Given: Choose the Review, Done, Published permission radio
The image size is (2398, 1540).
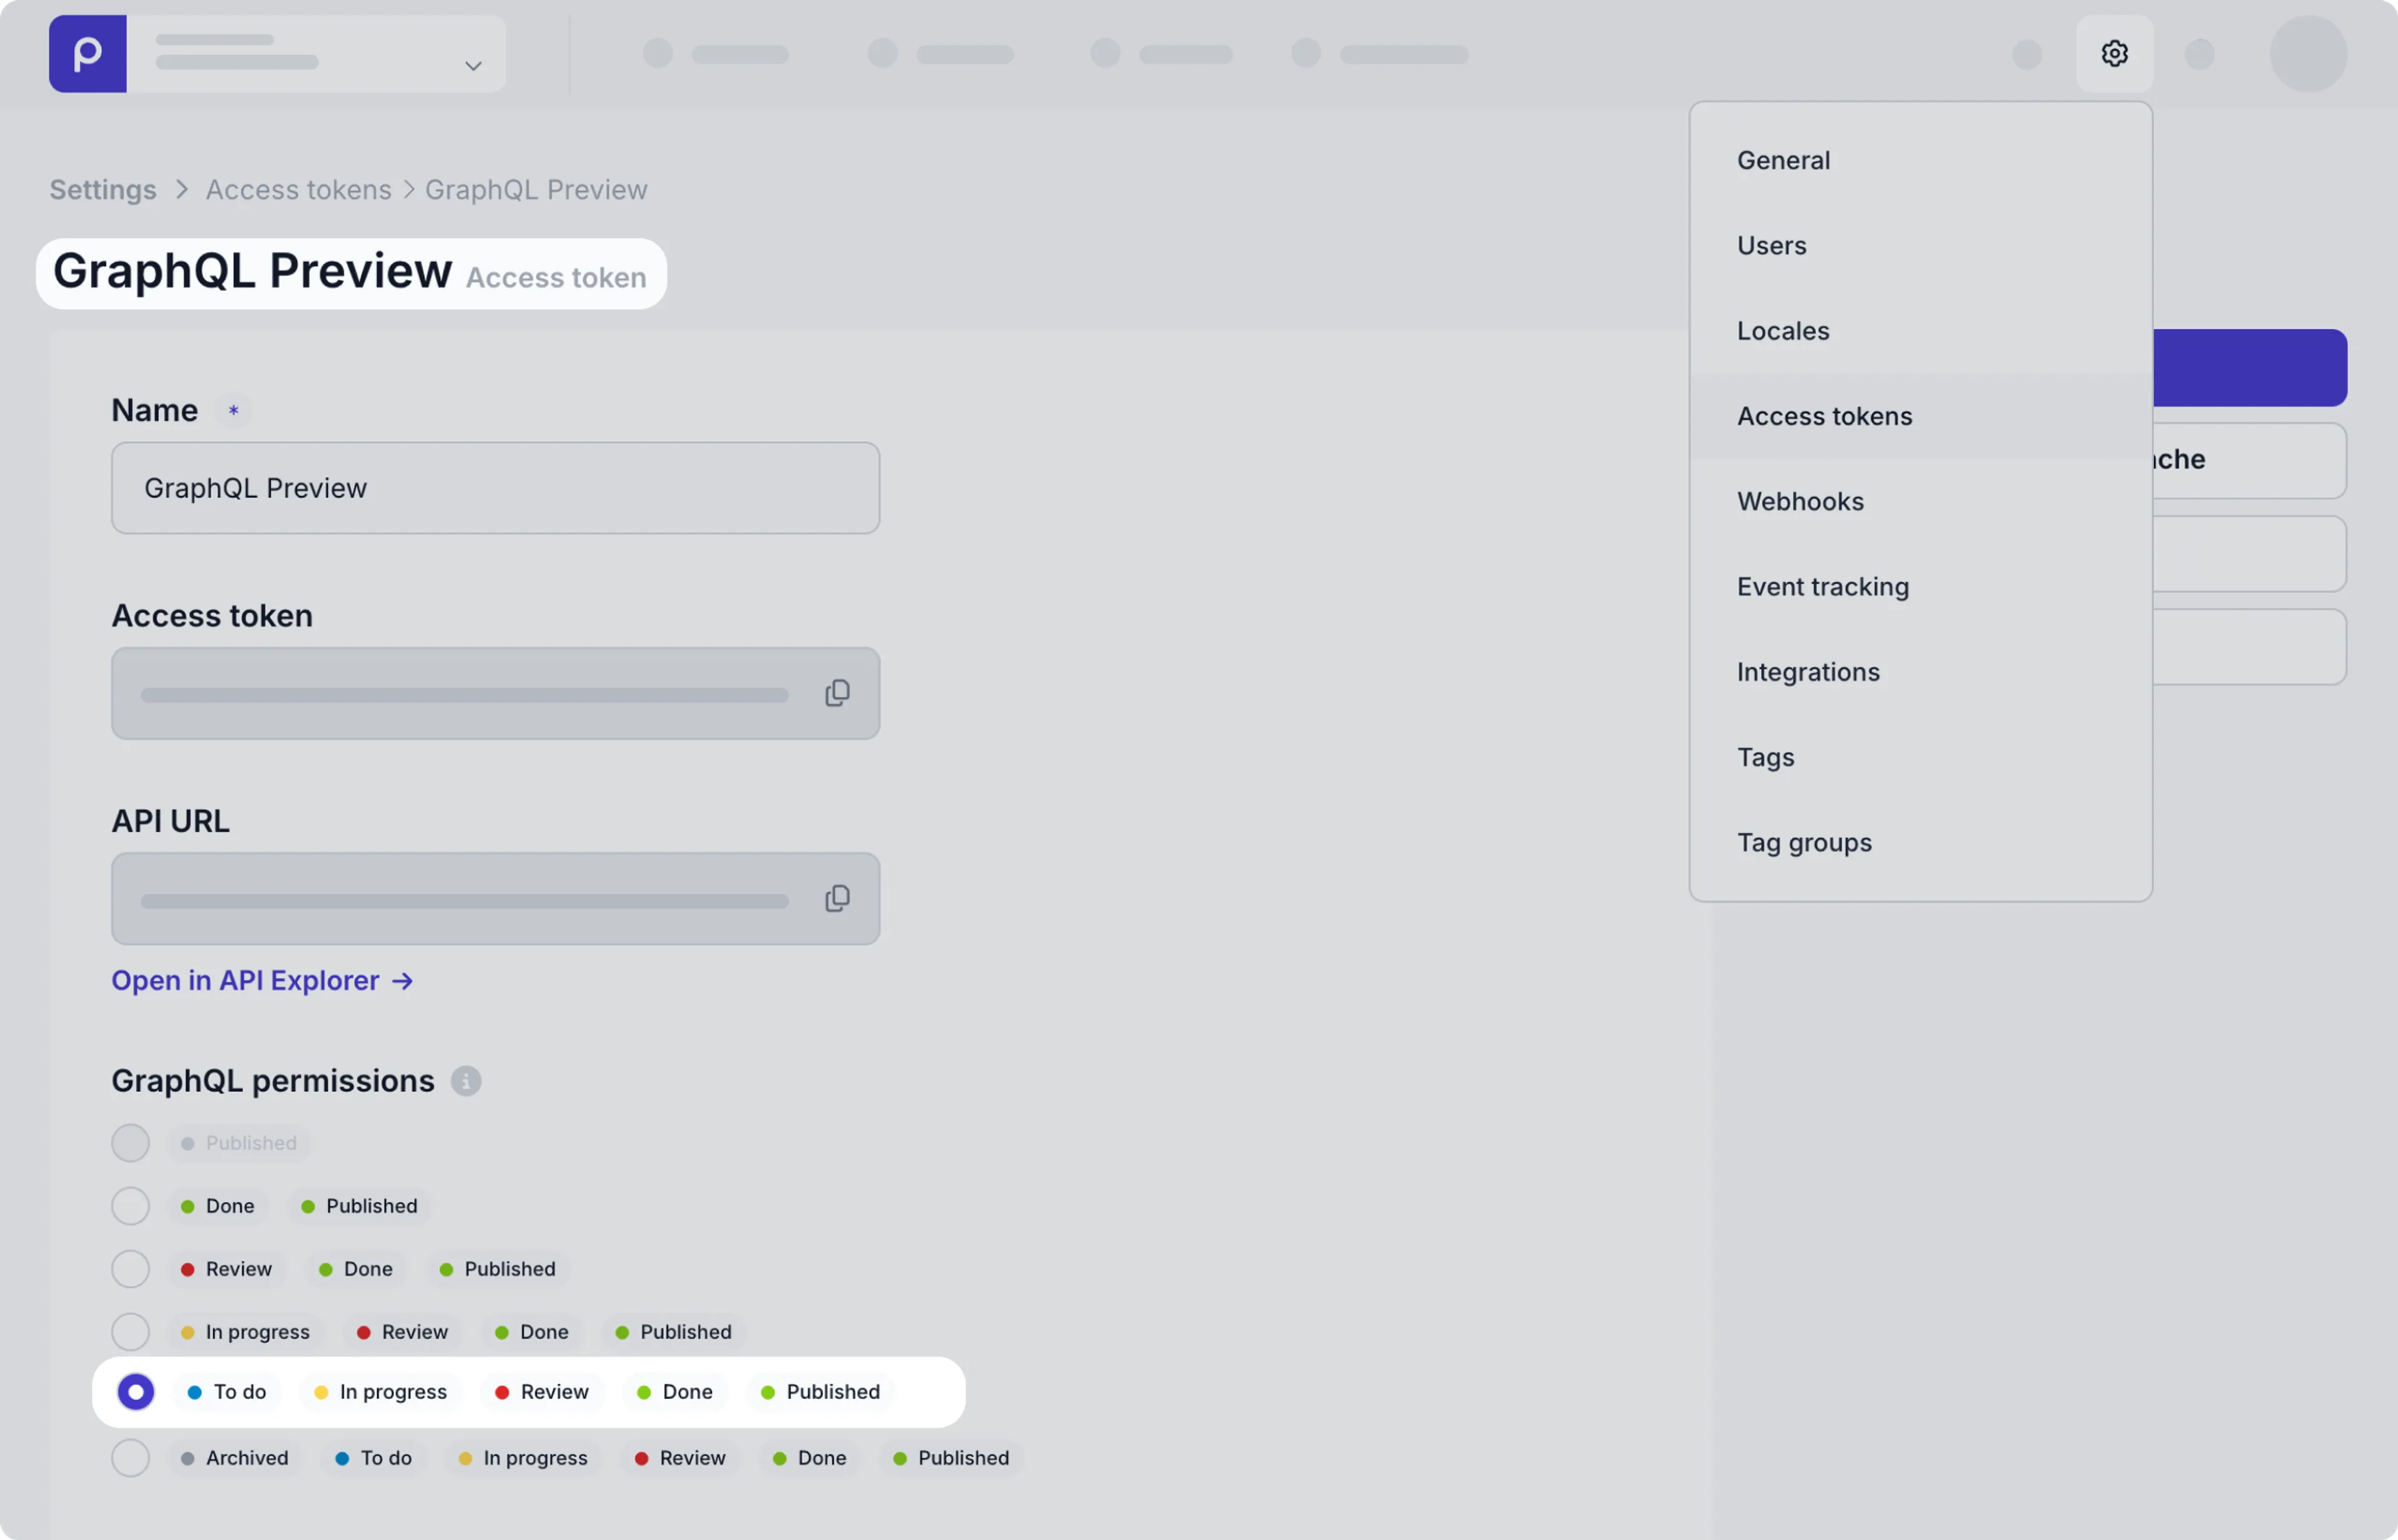Looking at the screenshot, I should click(x=130, y=1268).
